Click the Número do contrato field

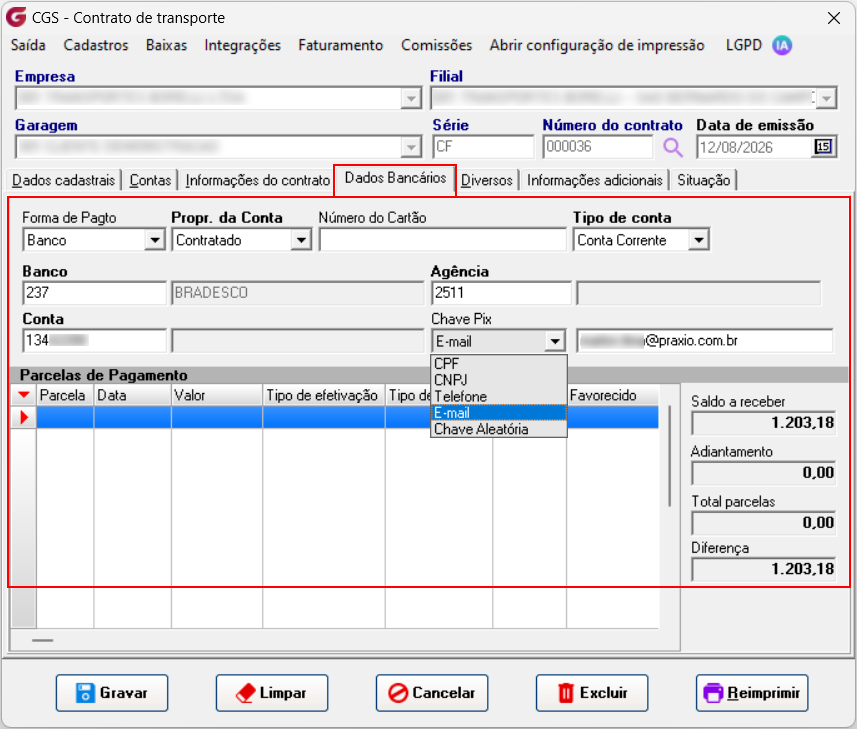coord(598,147)
